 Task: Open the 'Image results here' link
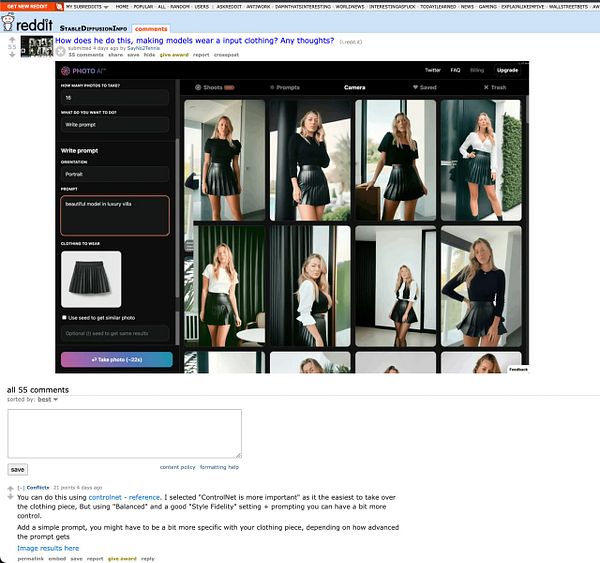pos(48,548)
